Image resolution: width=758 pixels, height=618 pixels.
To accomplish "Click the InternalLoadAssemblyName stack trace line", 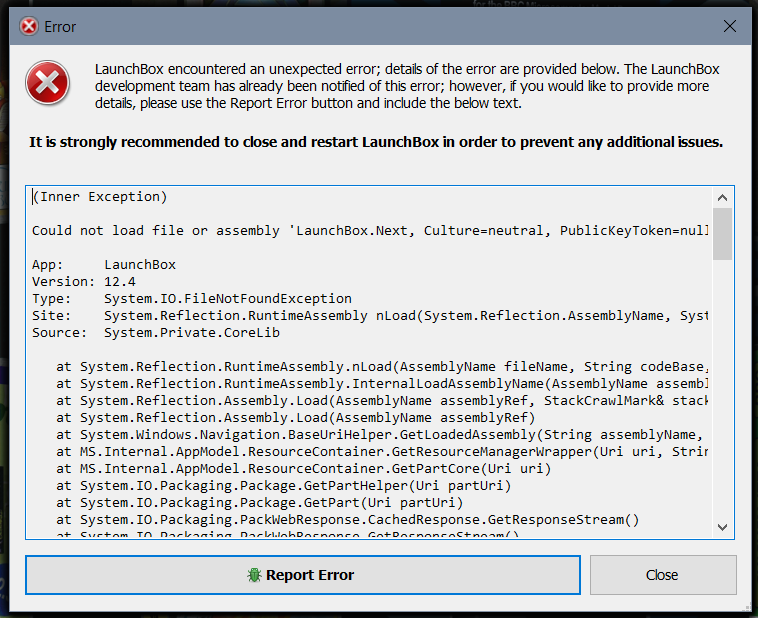I will (x=382, y=383).
